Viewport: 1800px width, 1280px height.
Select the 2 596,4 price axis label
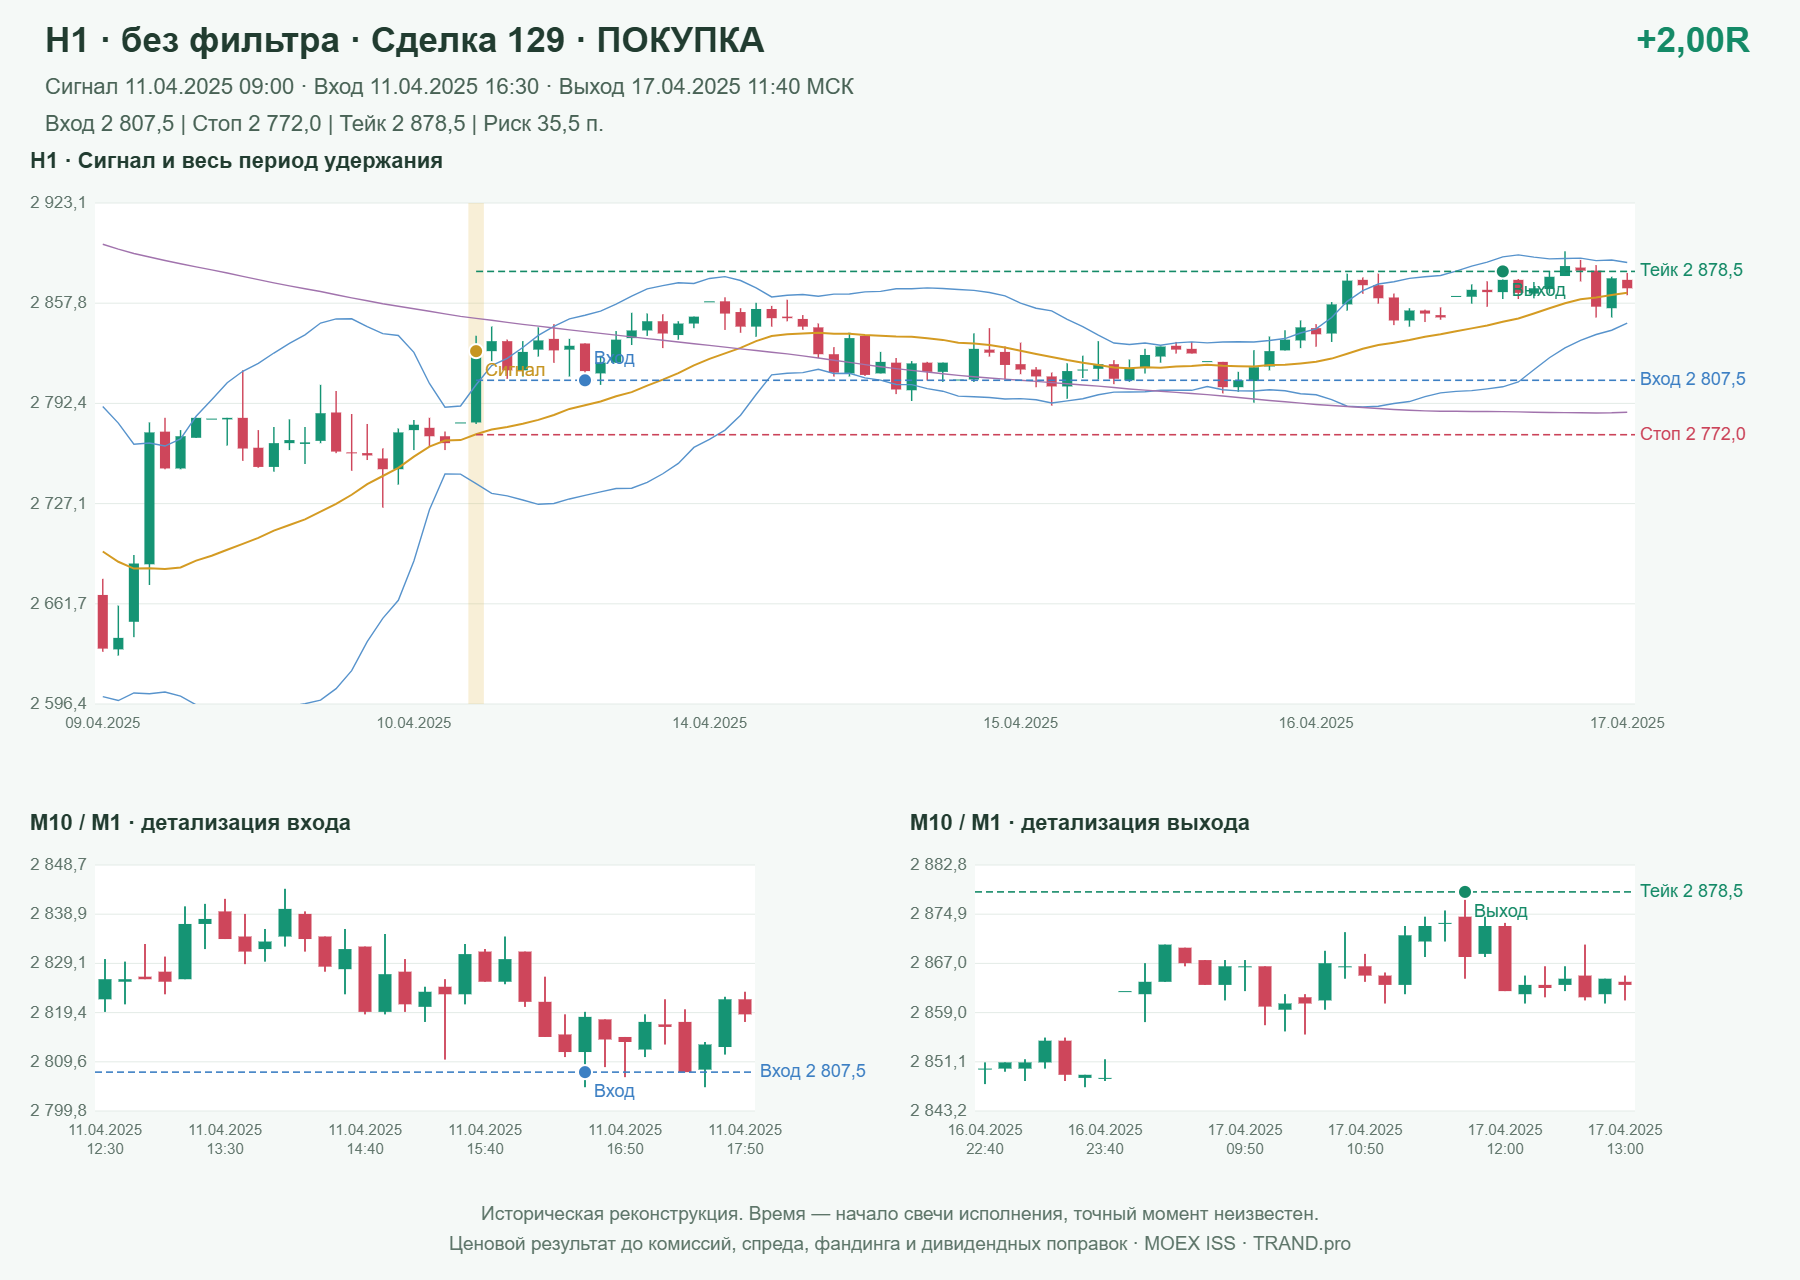pos(58,704)
